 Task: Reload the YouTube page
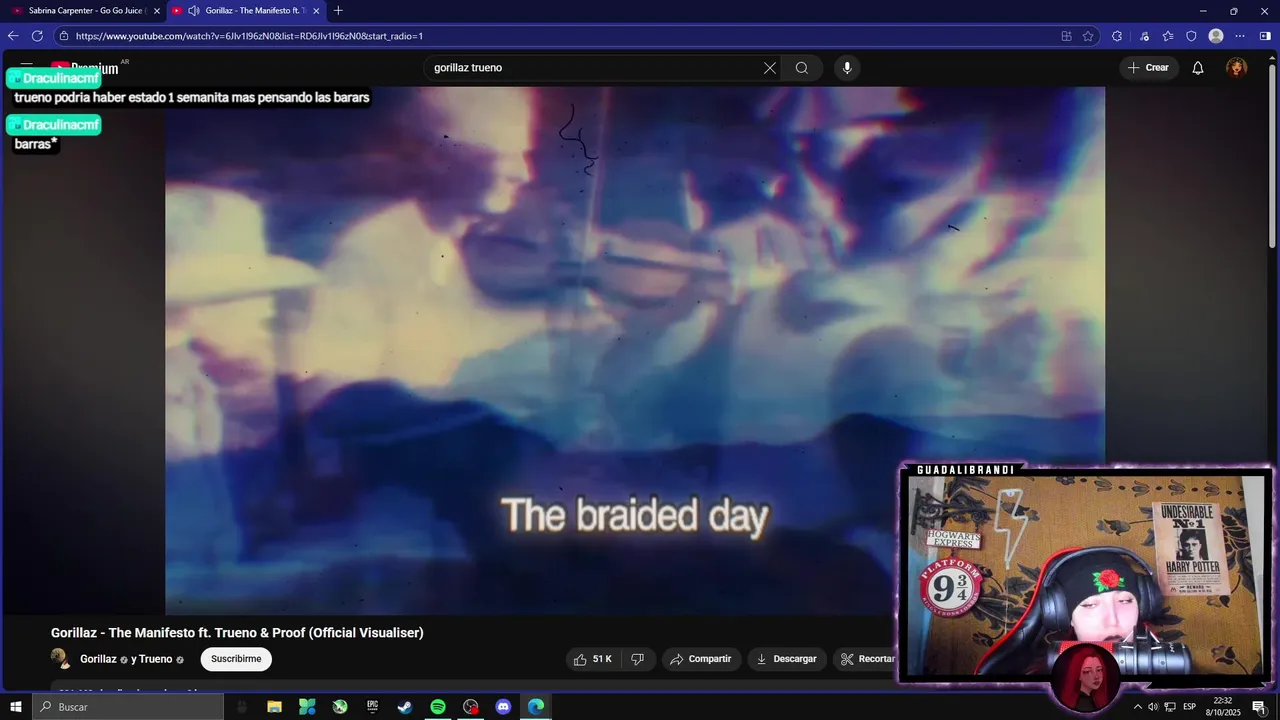coord(37,36)
